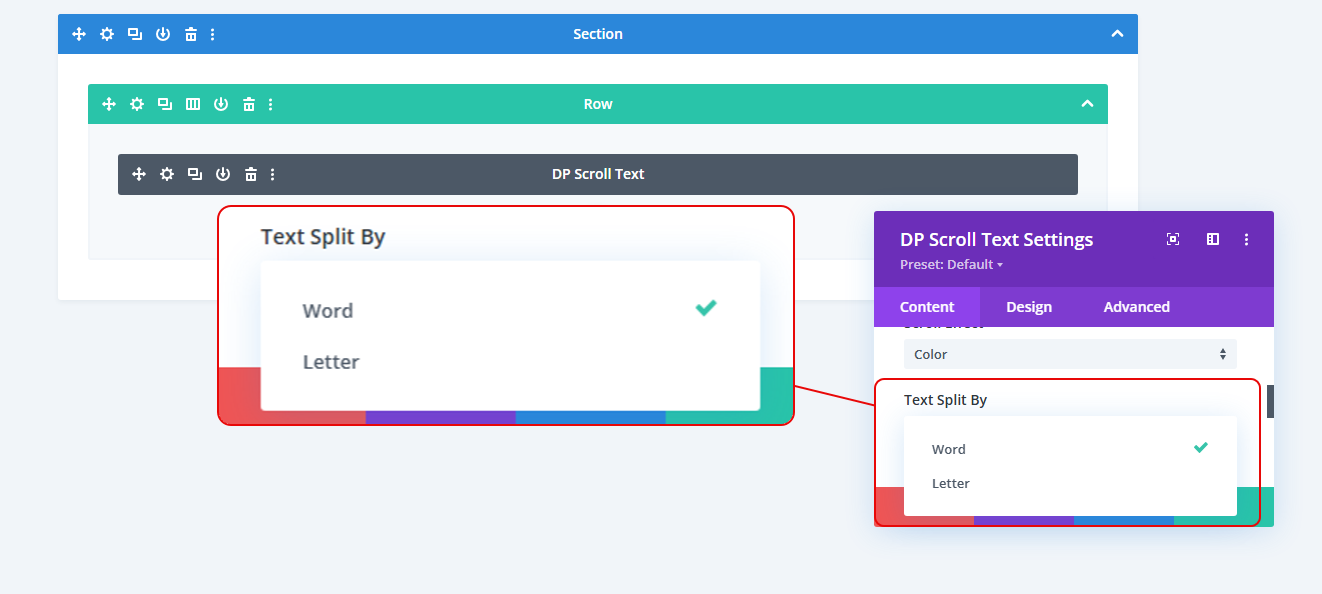Image resolution: width=1322 pixels, height=594 pixels.
Task: Click DP Scroll Text module move icon
Action: tap(139, 174)
